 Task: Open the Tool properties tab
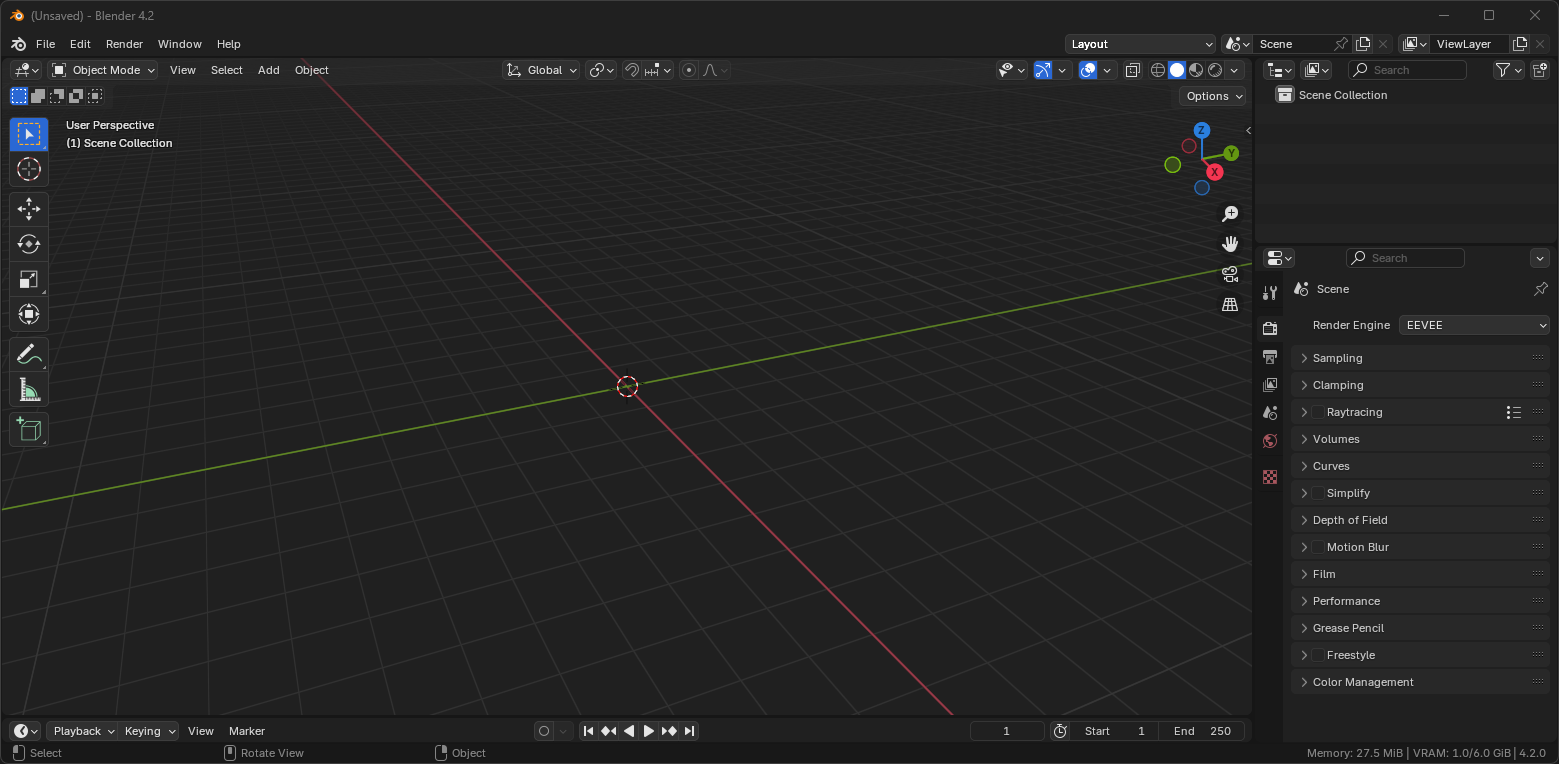click(1270, 293)
